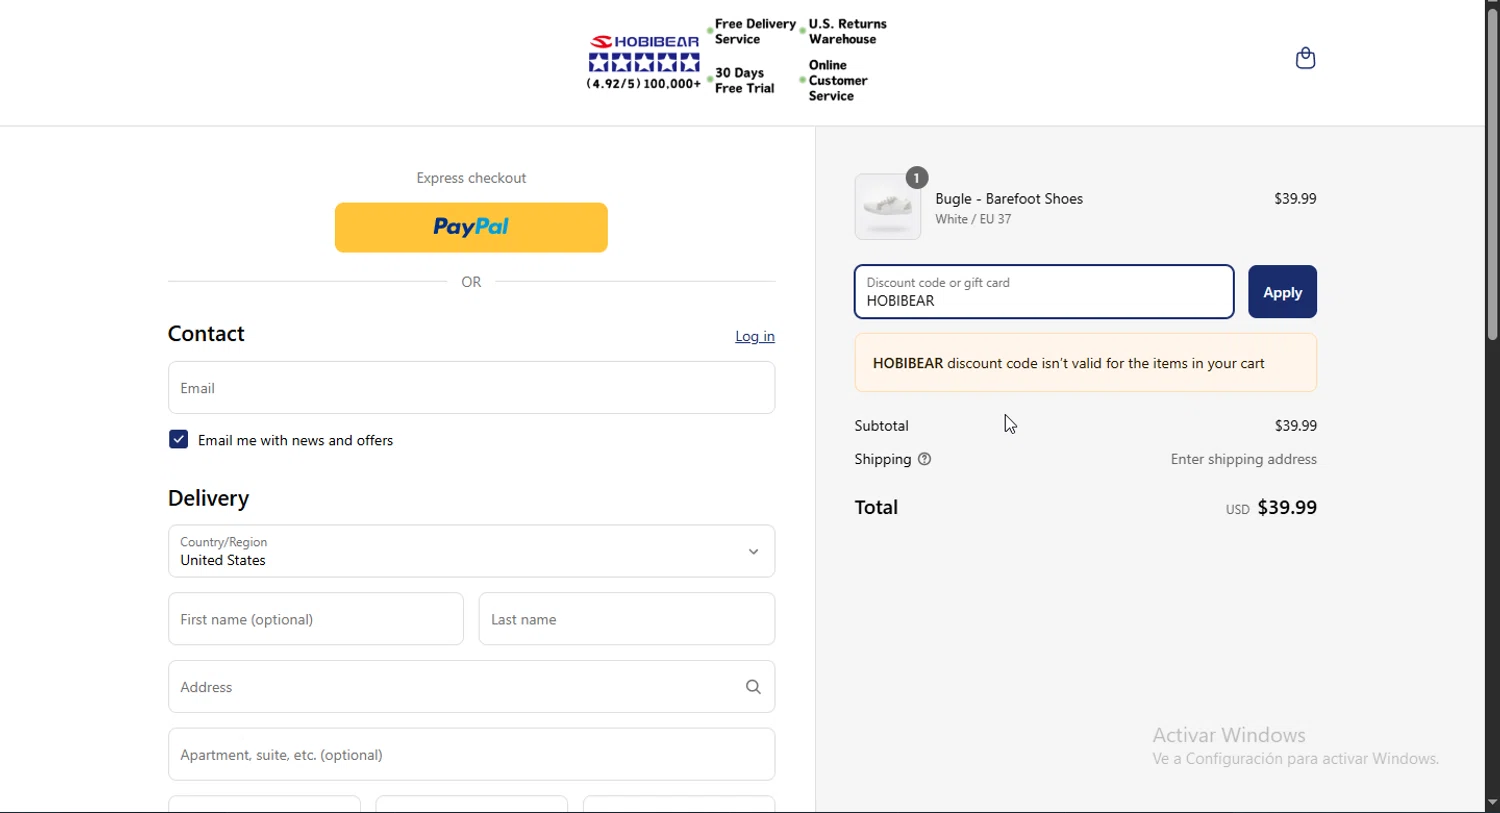Click the Hobibear store logo
The height and width of the screenshot is (813, 1500).
pos(644,62)
